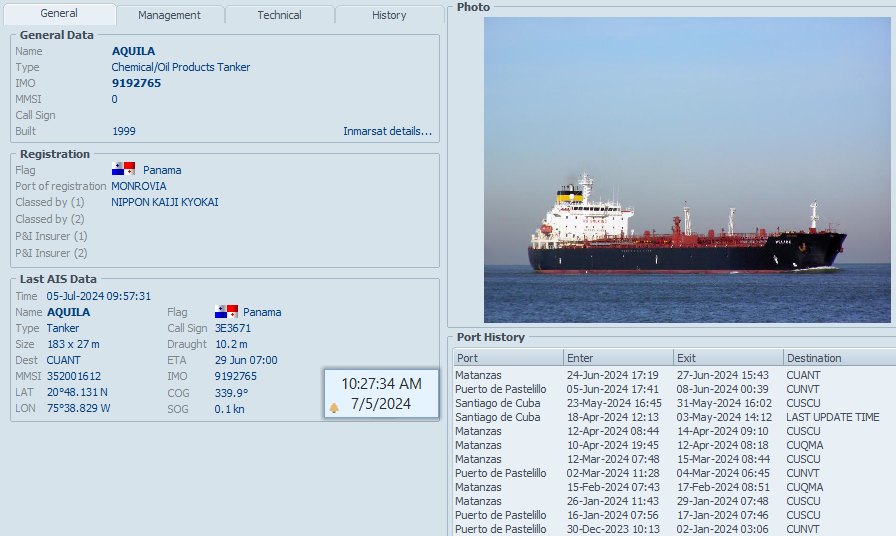Select Puerto de Pastelillo row entered 05-Jun-2024
The height and width of the screenshot is (536, 896).
(x=674, y=389)
